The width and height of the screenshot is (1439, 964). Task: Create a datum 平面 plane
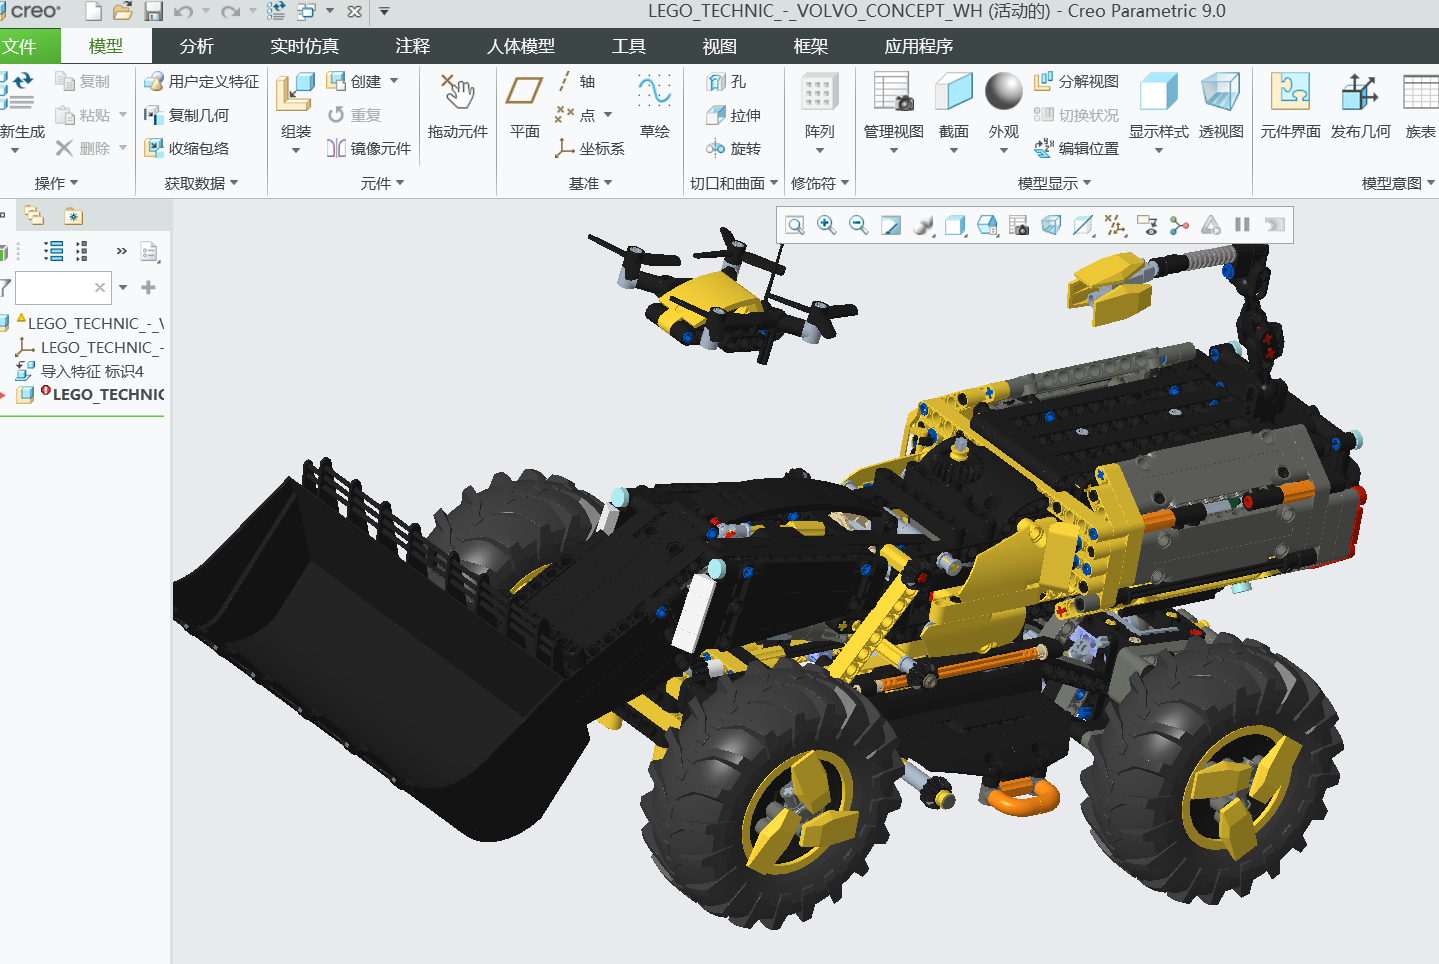524,106
